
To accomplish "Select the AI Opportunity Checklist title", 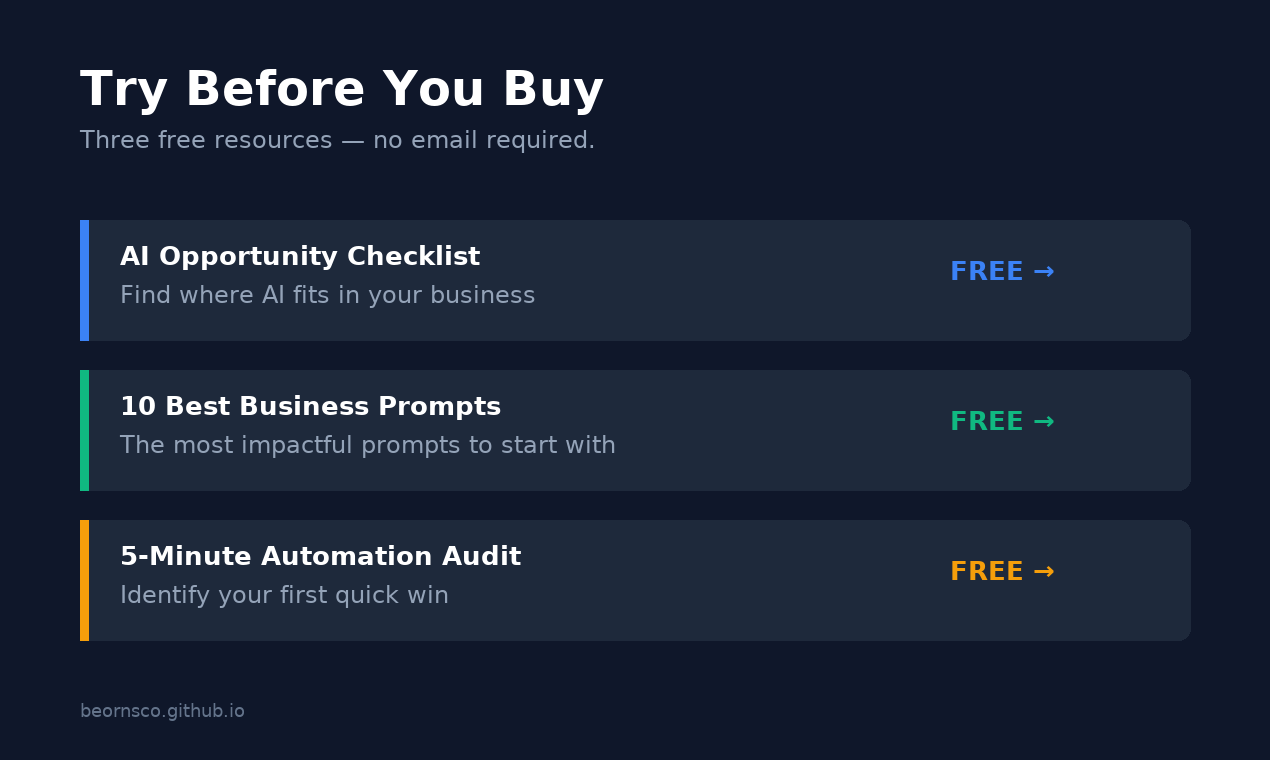I will click(x=300, y=256).
